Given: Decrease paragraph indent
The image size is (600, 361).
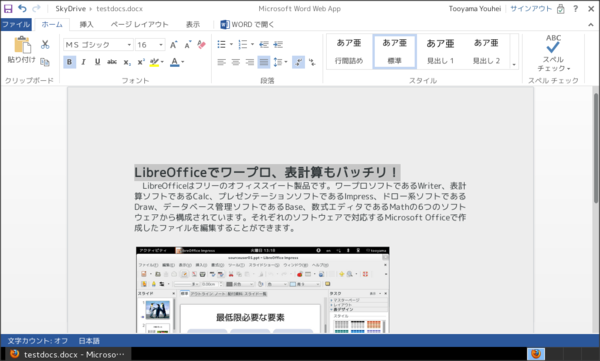Looking at the screenshot, I should point(264,44).
